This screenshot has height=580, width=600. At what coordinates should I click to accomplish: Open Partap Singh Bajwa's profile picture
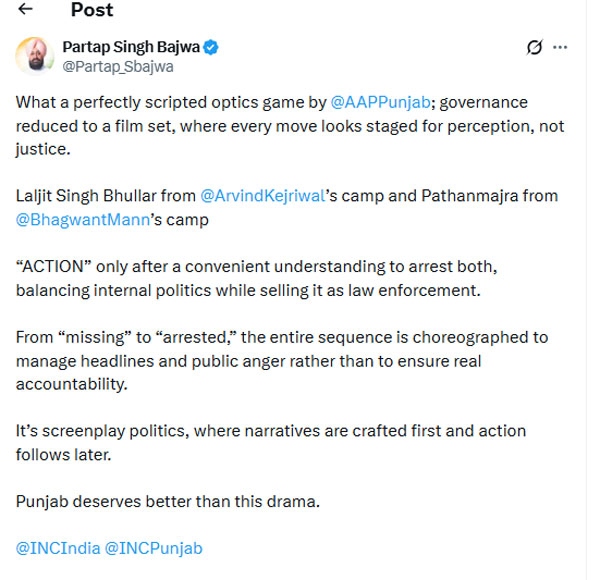(x=35, y=56)
